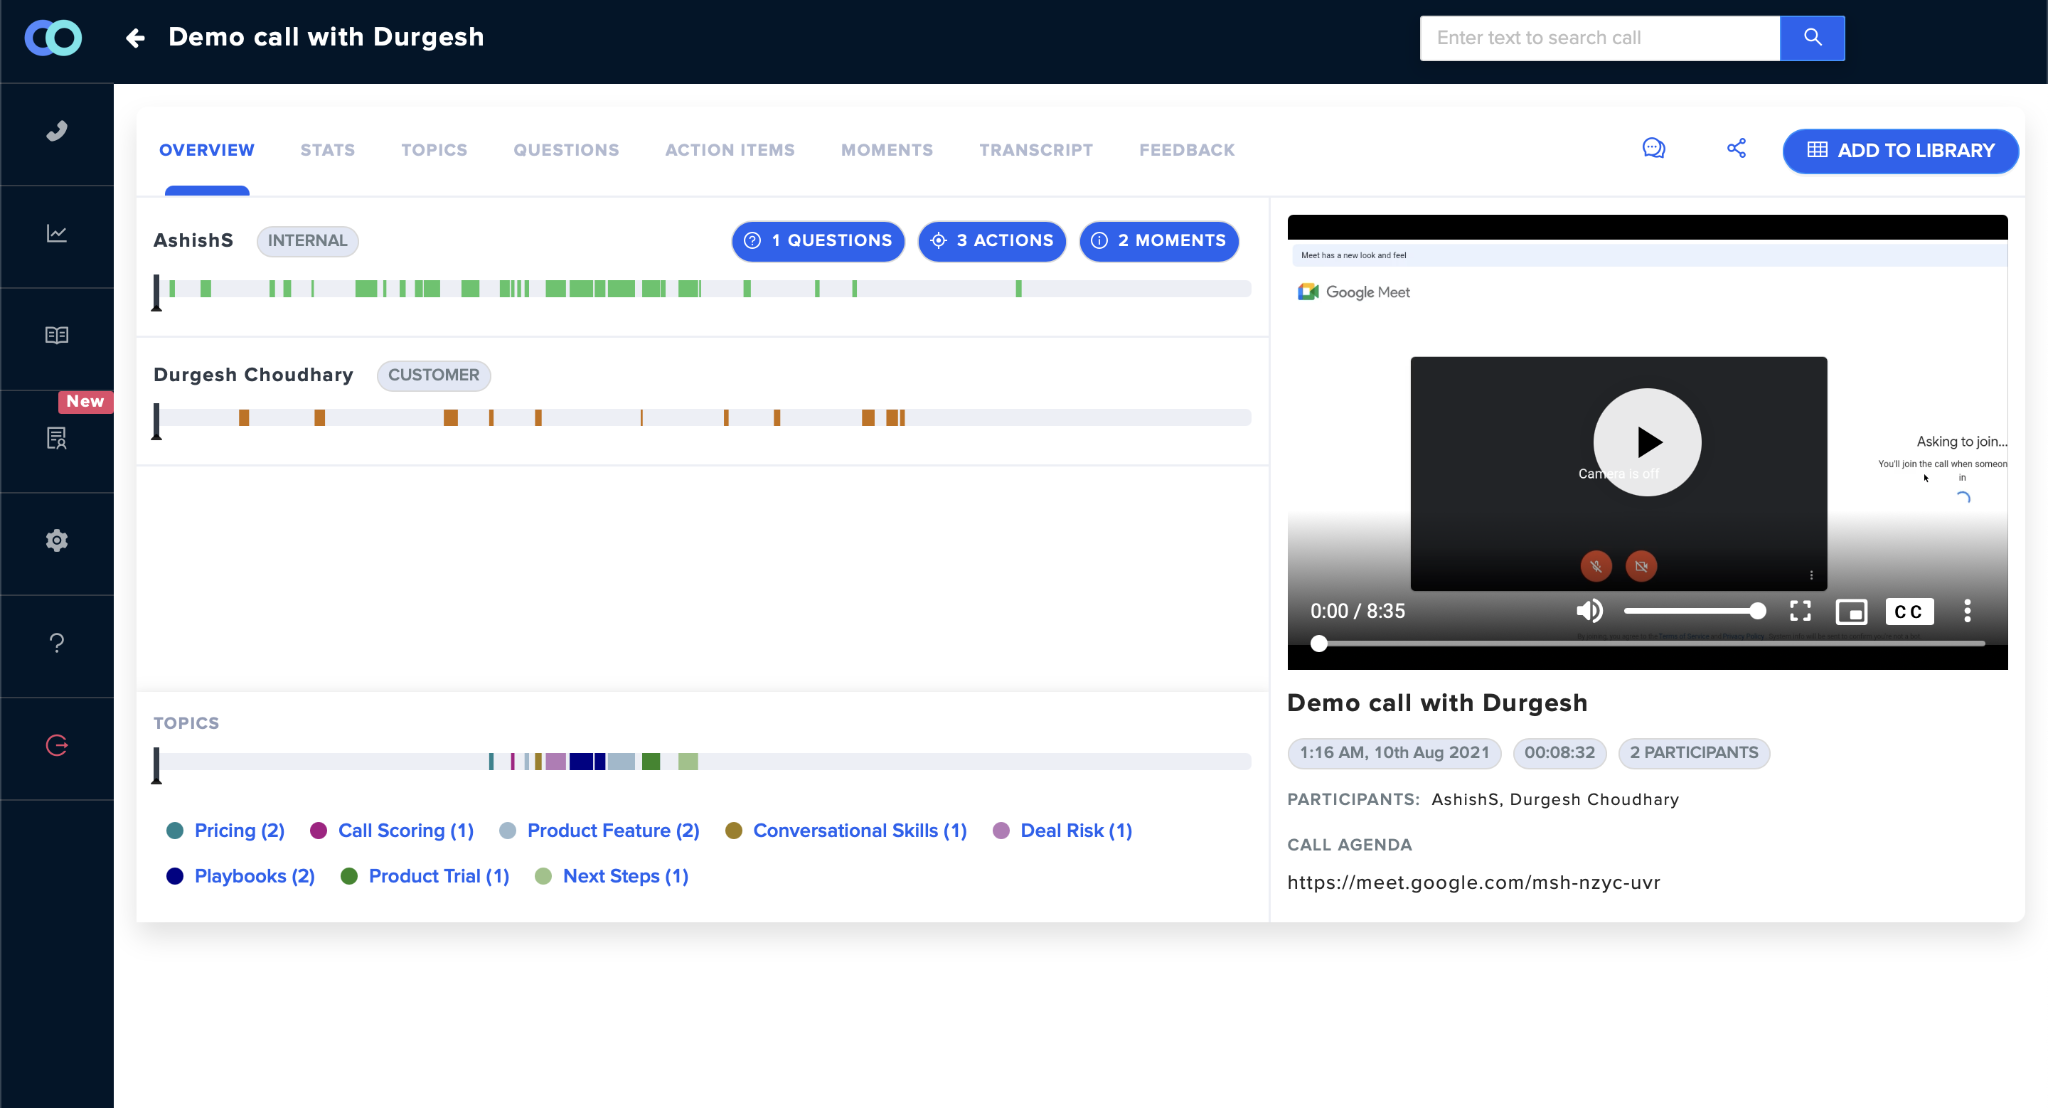Screen dimensions: 2048x1108
Task: Toggle closed captions CC button
Action: tap(1909, 611)
